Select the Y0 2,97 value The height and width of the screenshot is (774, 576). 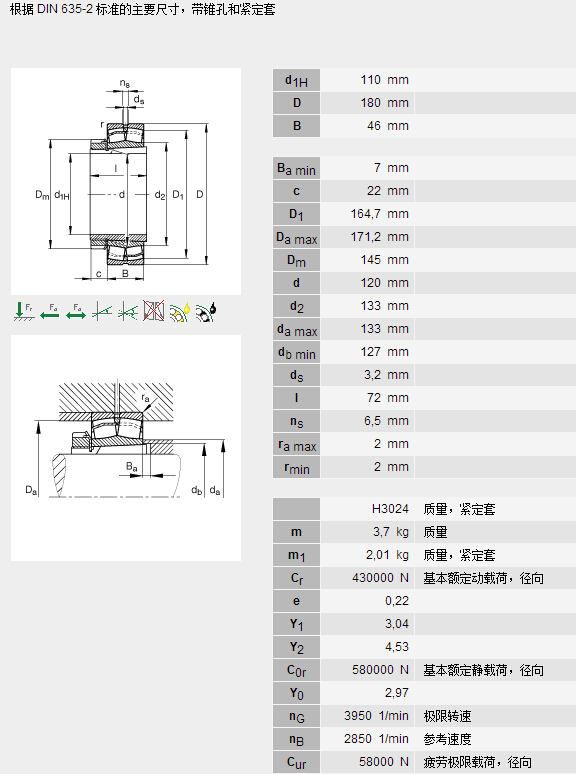pyautogui.click(x=397, y=693)
